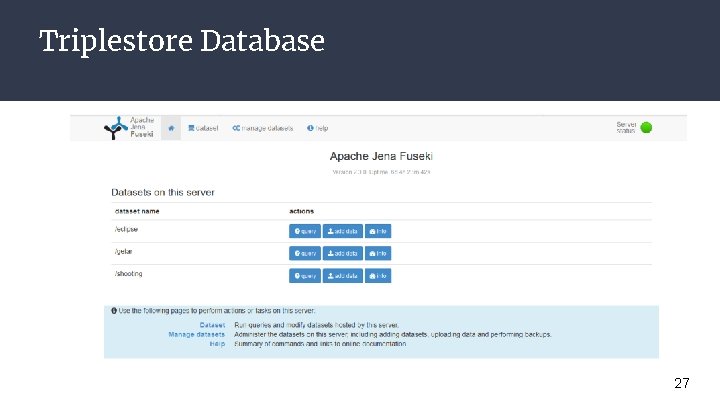Open the dataset tab in navbar
This screenshot has width=720, height=405.
click(x=203, y=128)
